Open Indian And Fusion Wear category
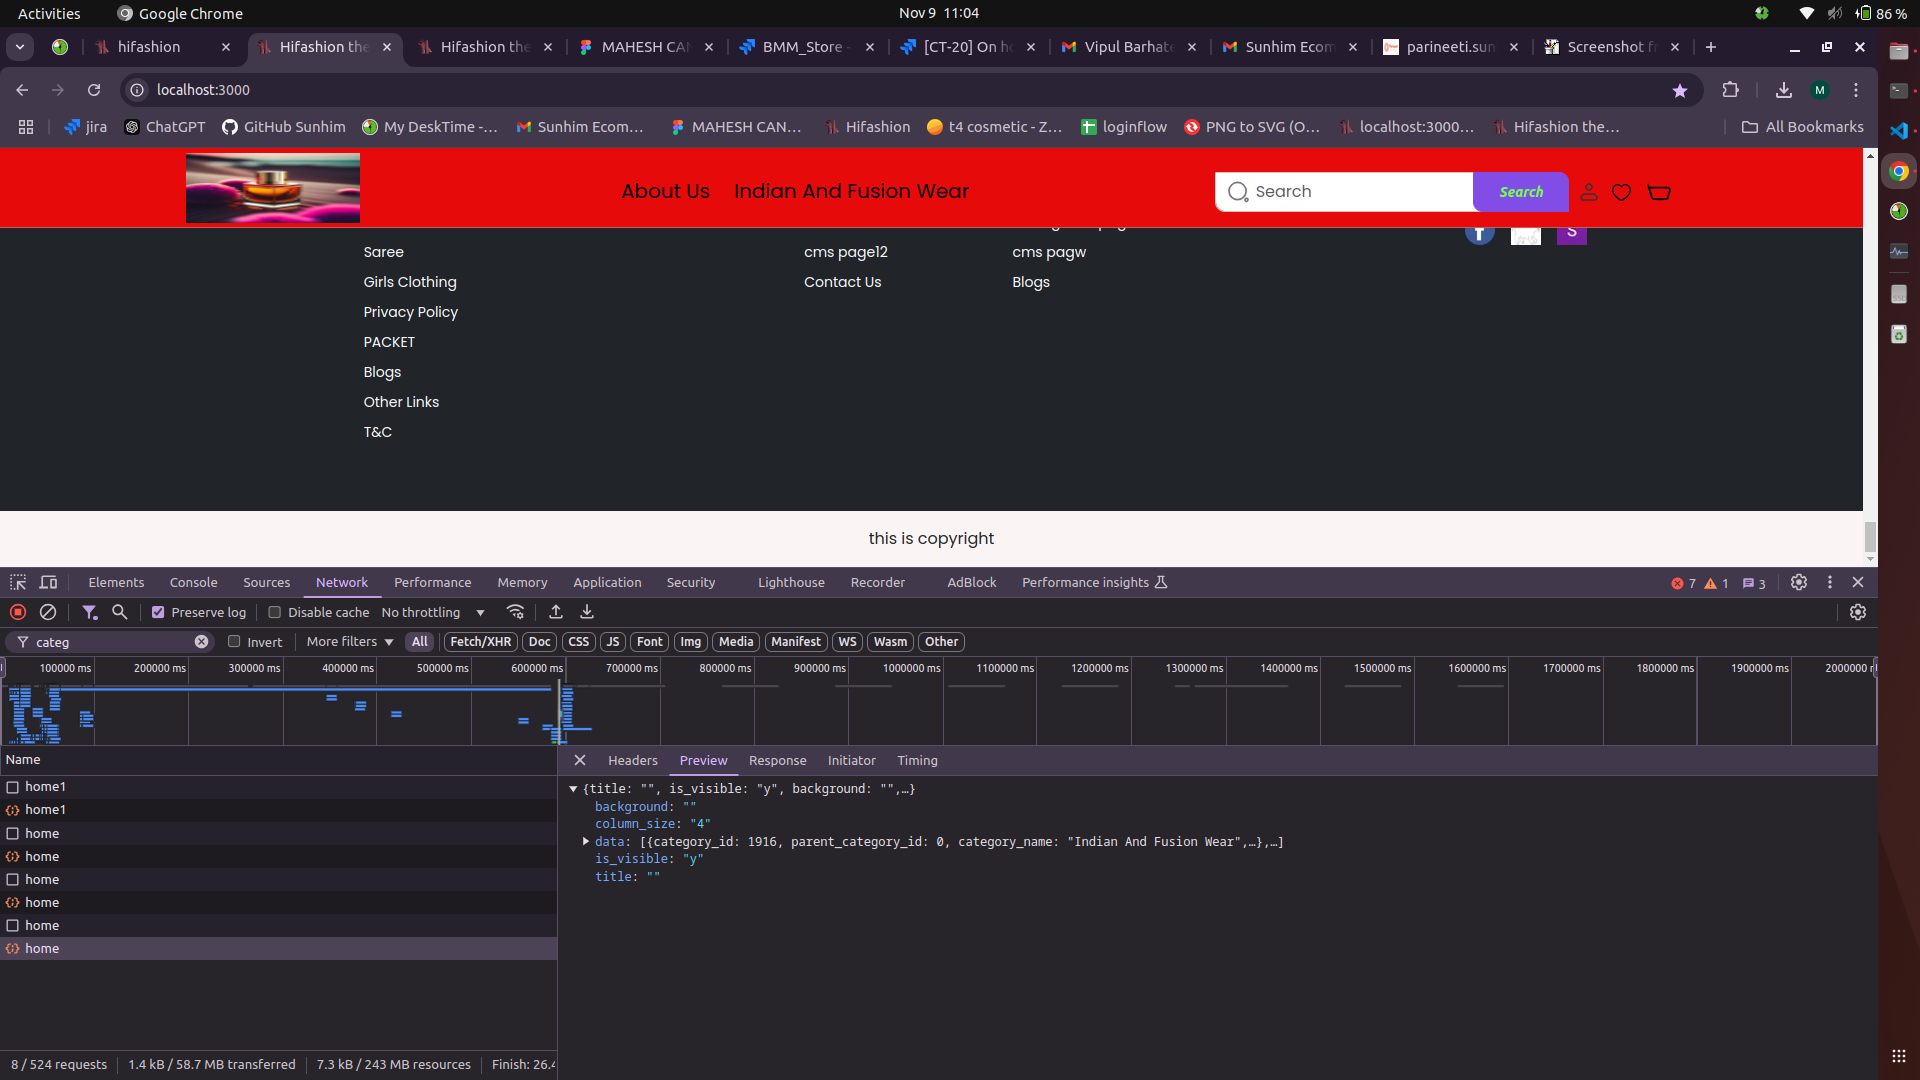Viewport: 1920px width, 1080px height. pyautogui.click(x=851, y=191)
